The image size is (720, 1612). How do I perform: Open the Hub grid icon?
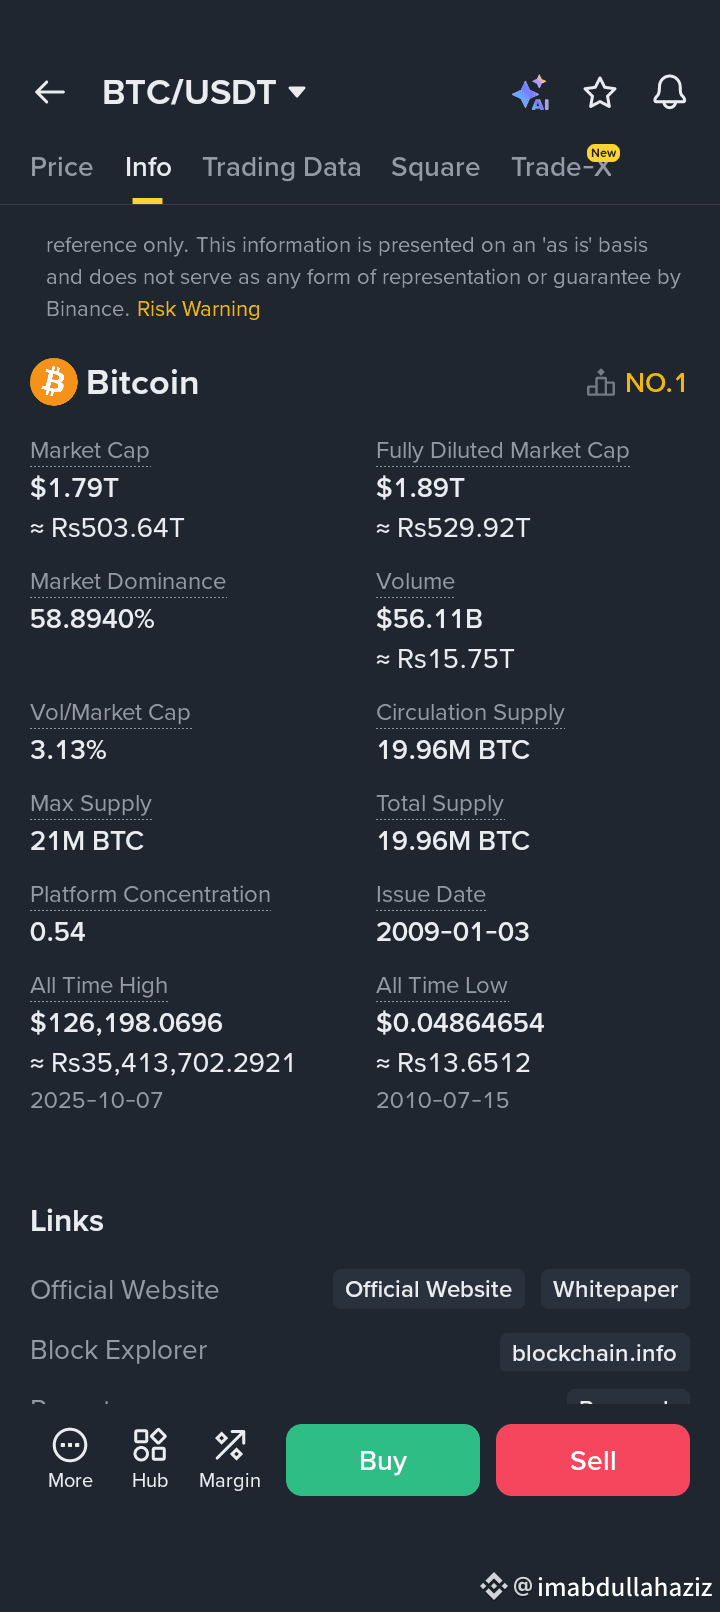[150, 1445]
